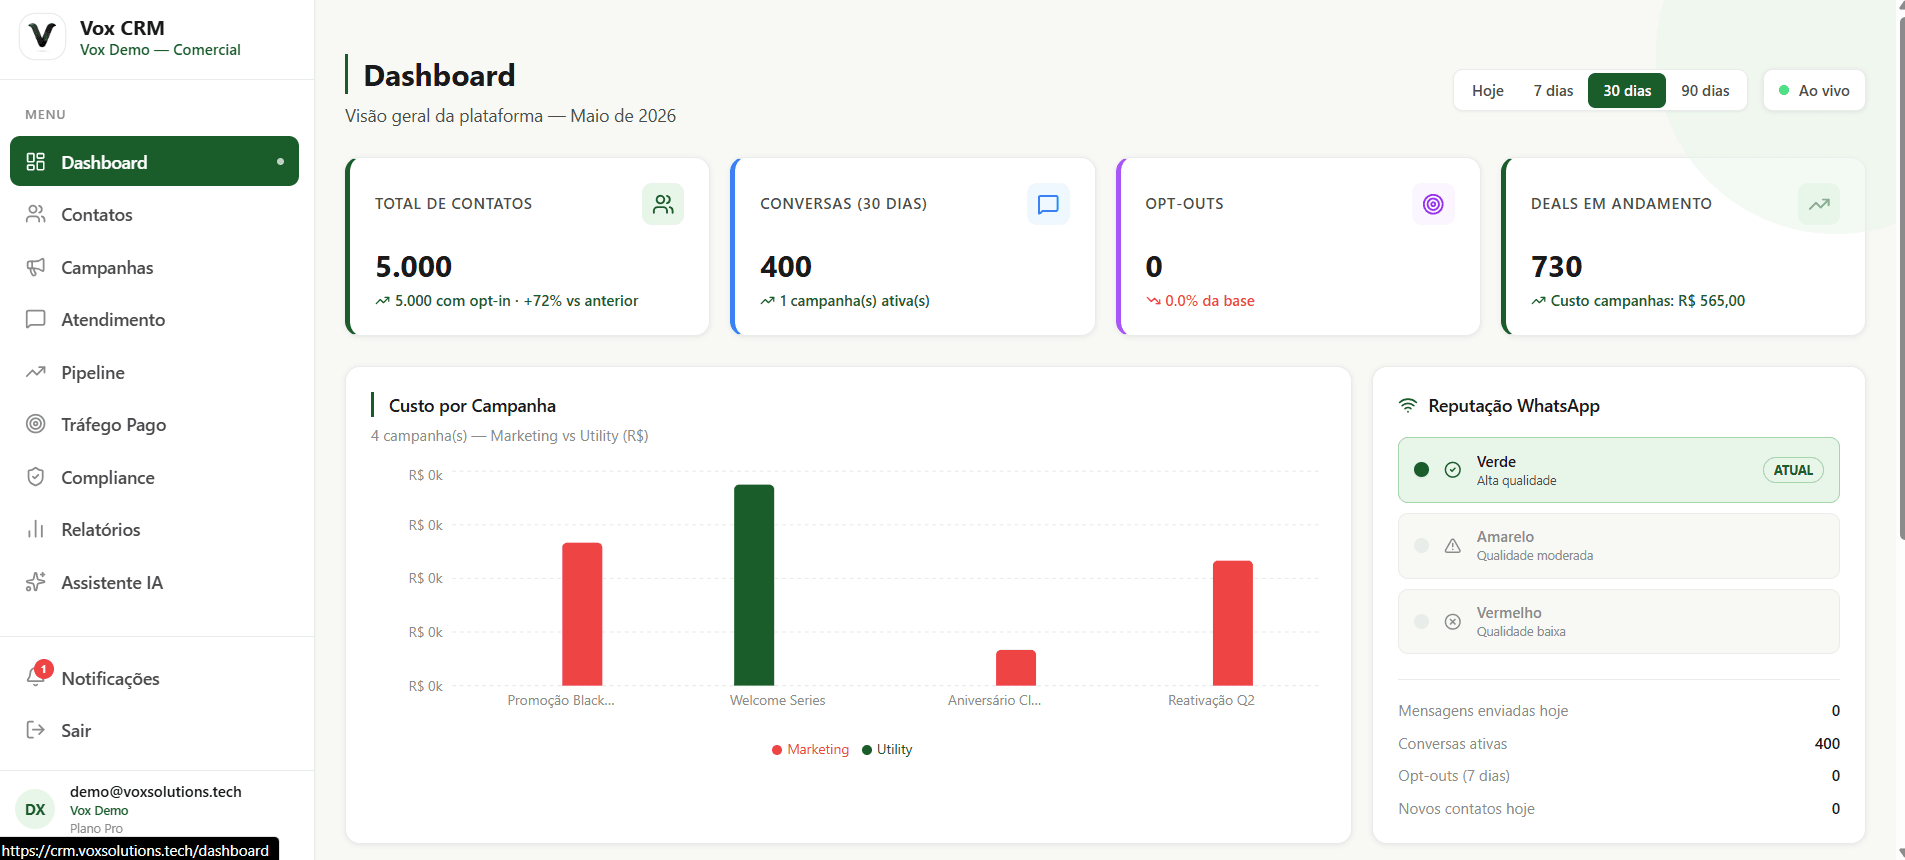Toggle Marketing series in chart legend

(x=810, y=750)
